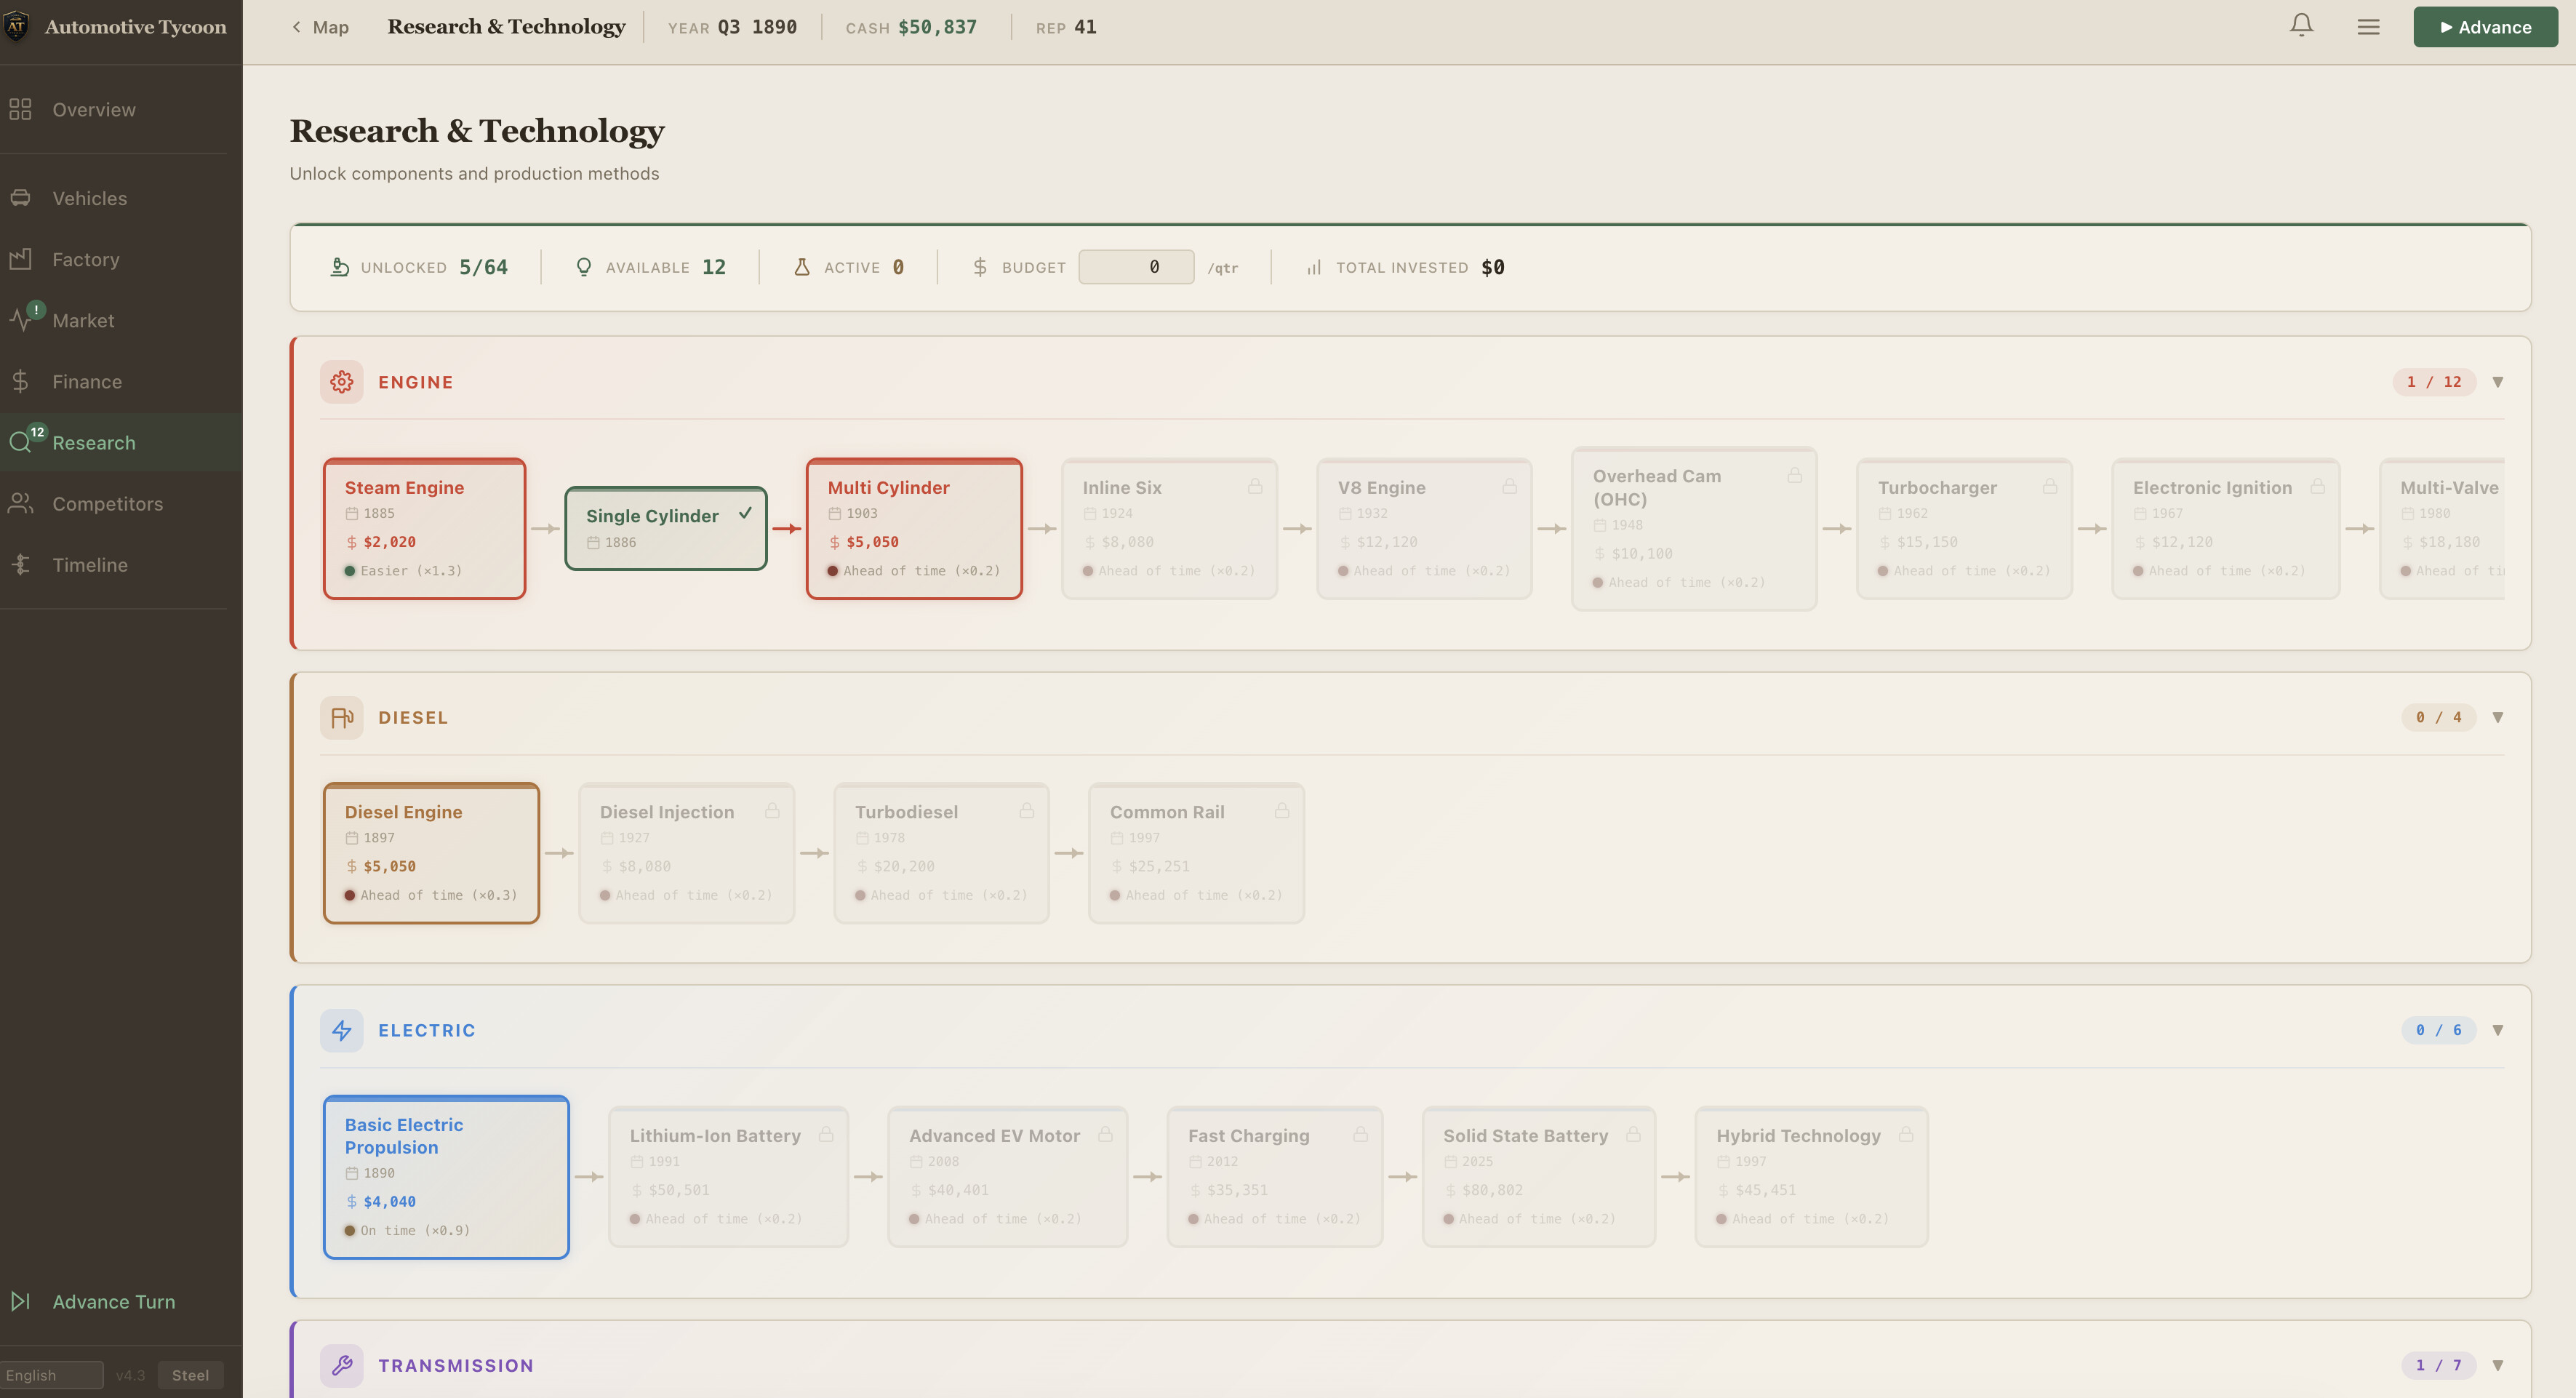
Task: Click the completed Single Cylinder card
Action: coord(666,529)
